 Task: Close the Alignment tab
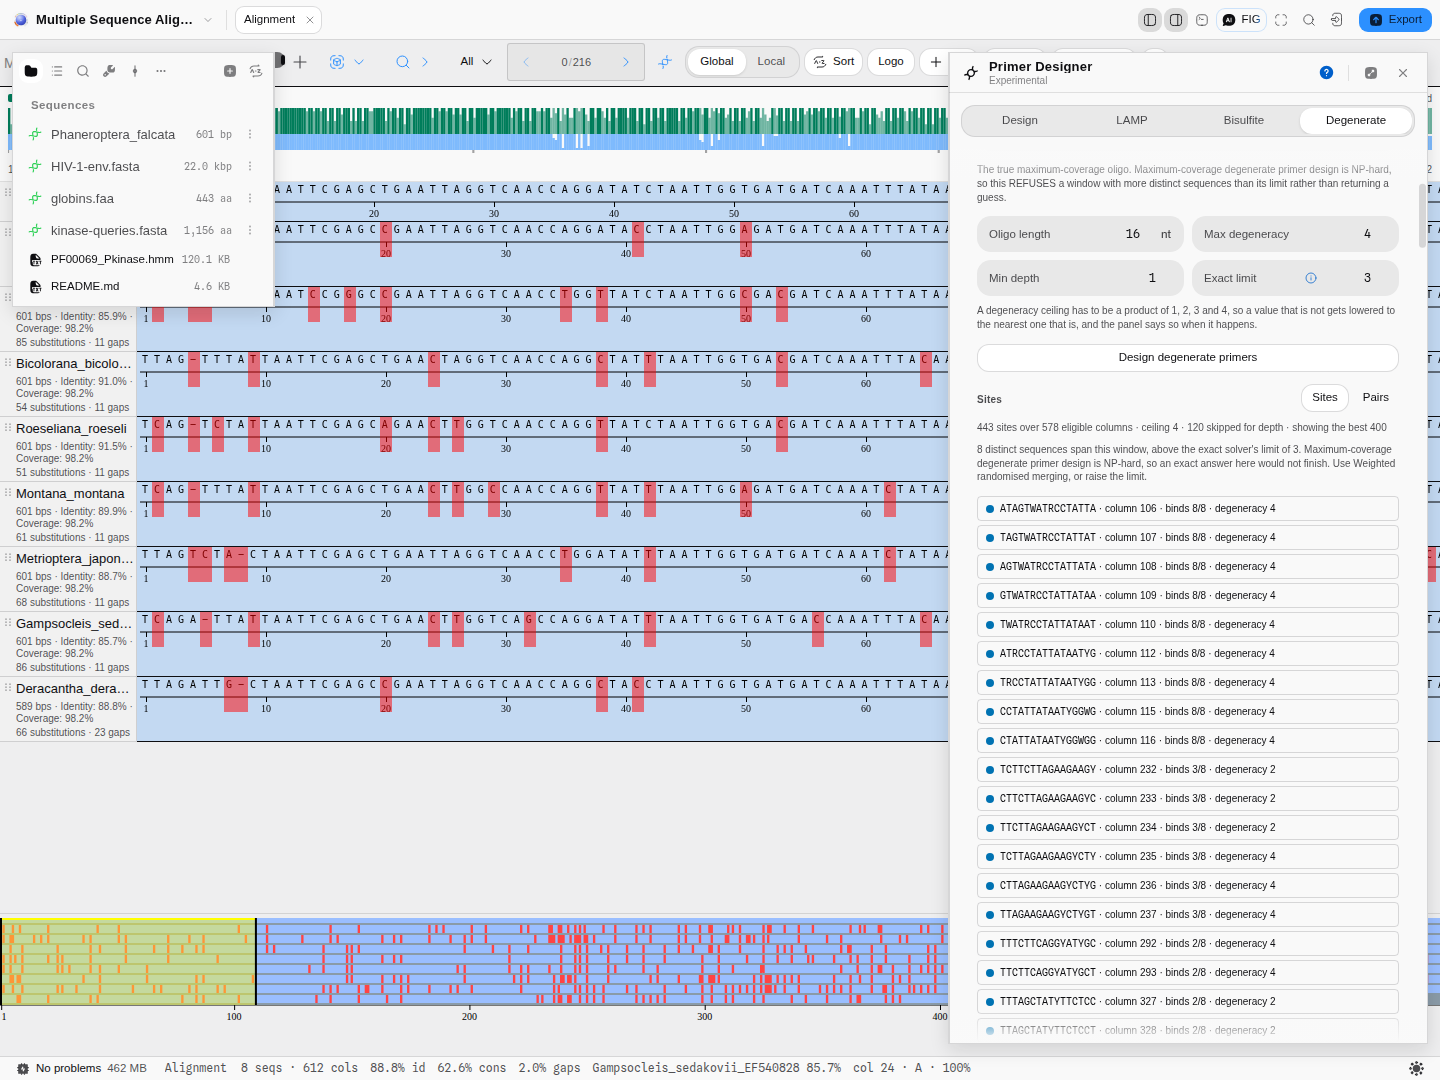(310, 20)
